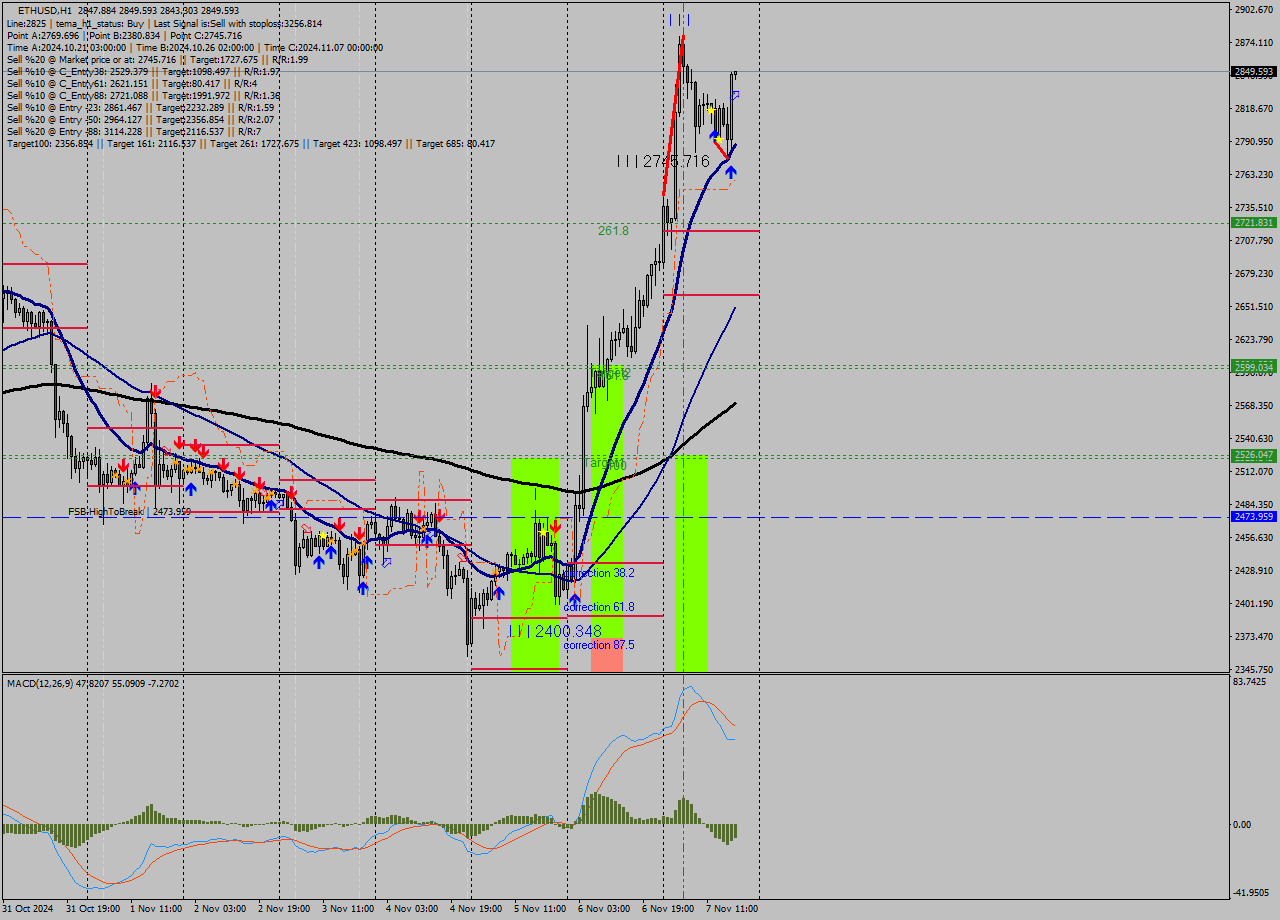Select the salmon rectangle beside correction 87.5
The height and width of the screenshot is (920, 1280).
click(x=607, y=655)
